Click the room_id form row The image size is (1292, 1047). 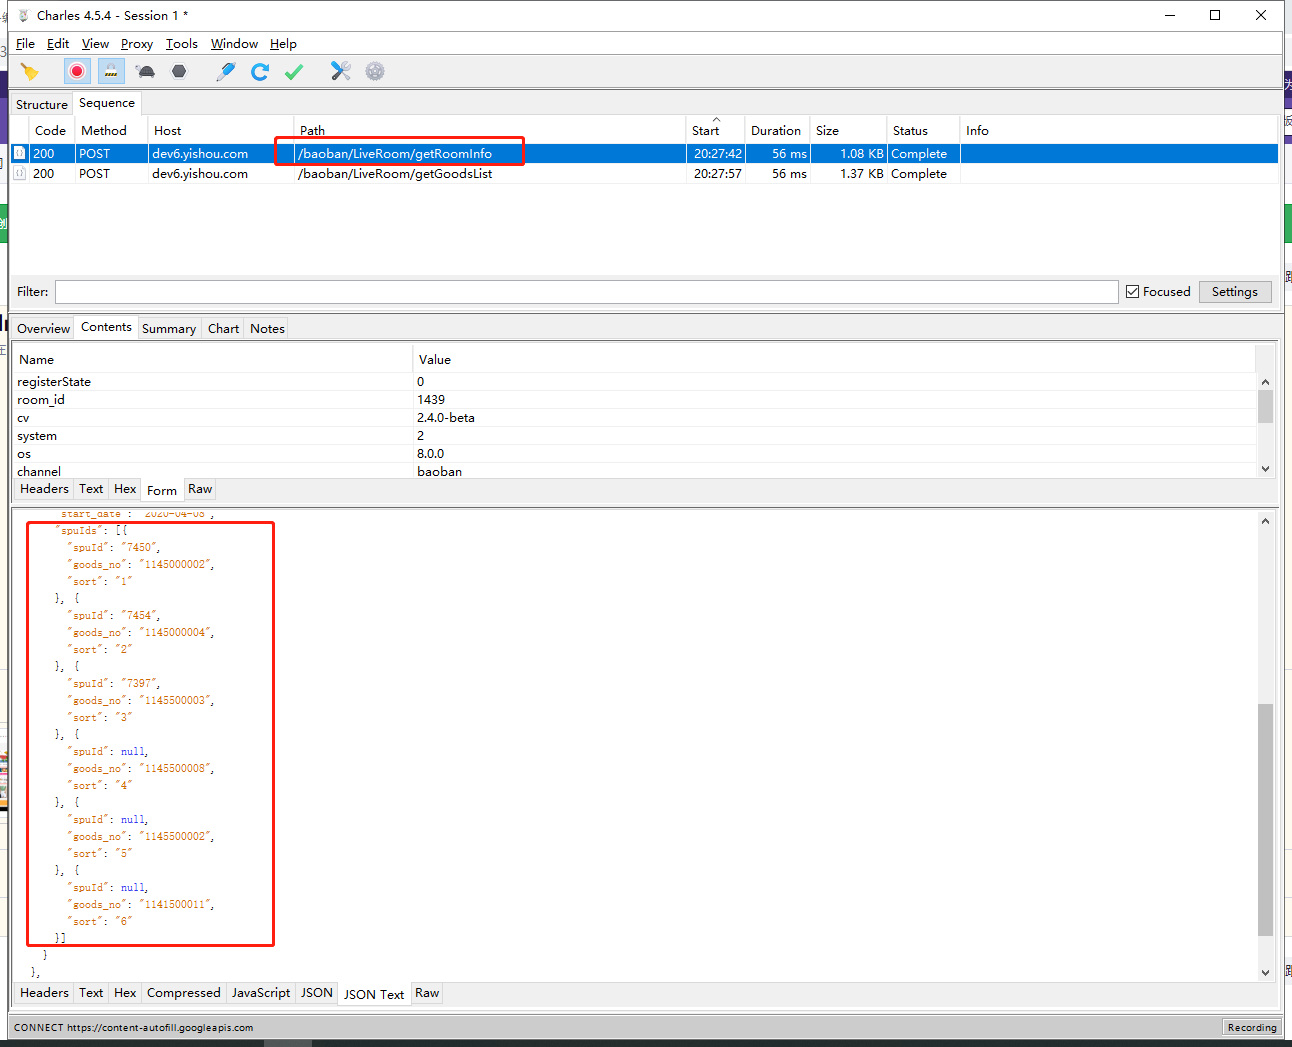coord(634,400)
